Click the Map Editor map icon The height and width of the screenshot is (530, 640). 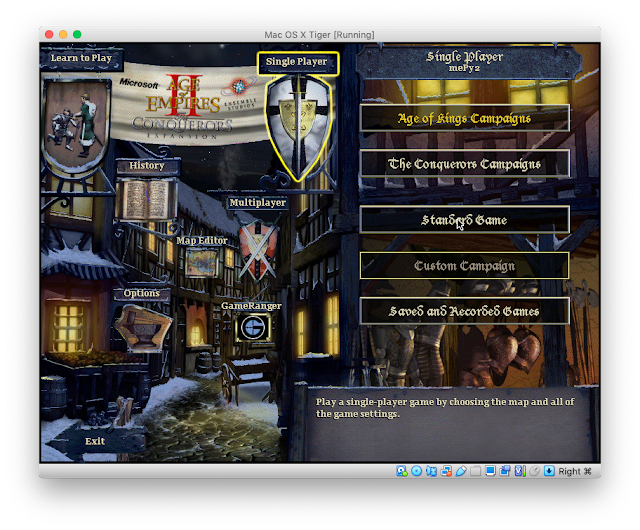pos(202,263)
